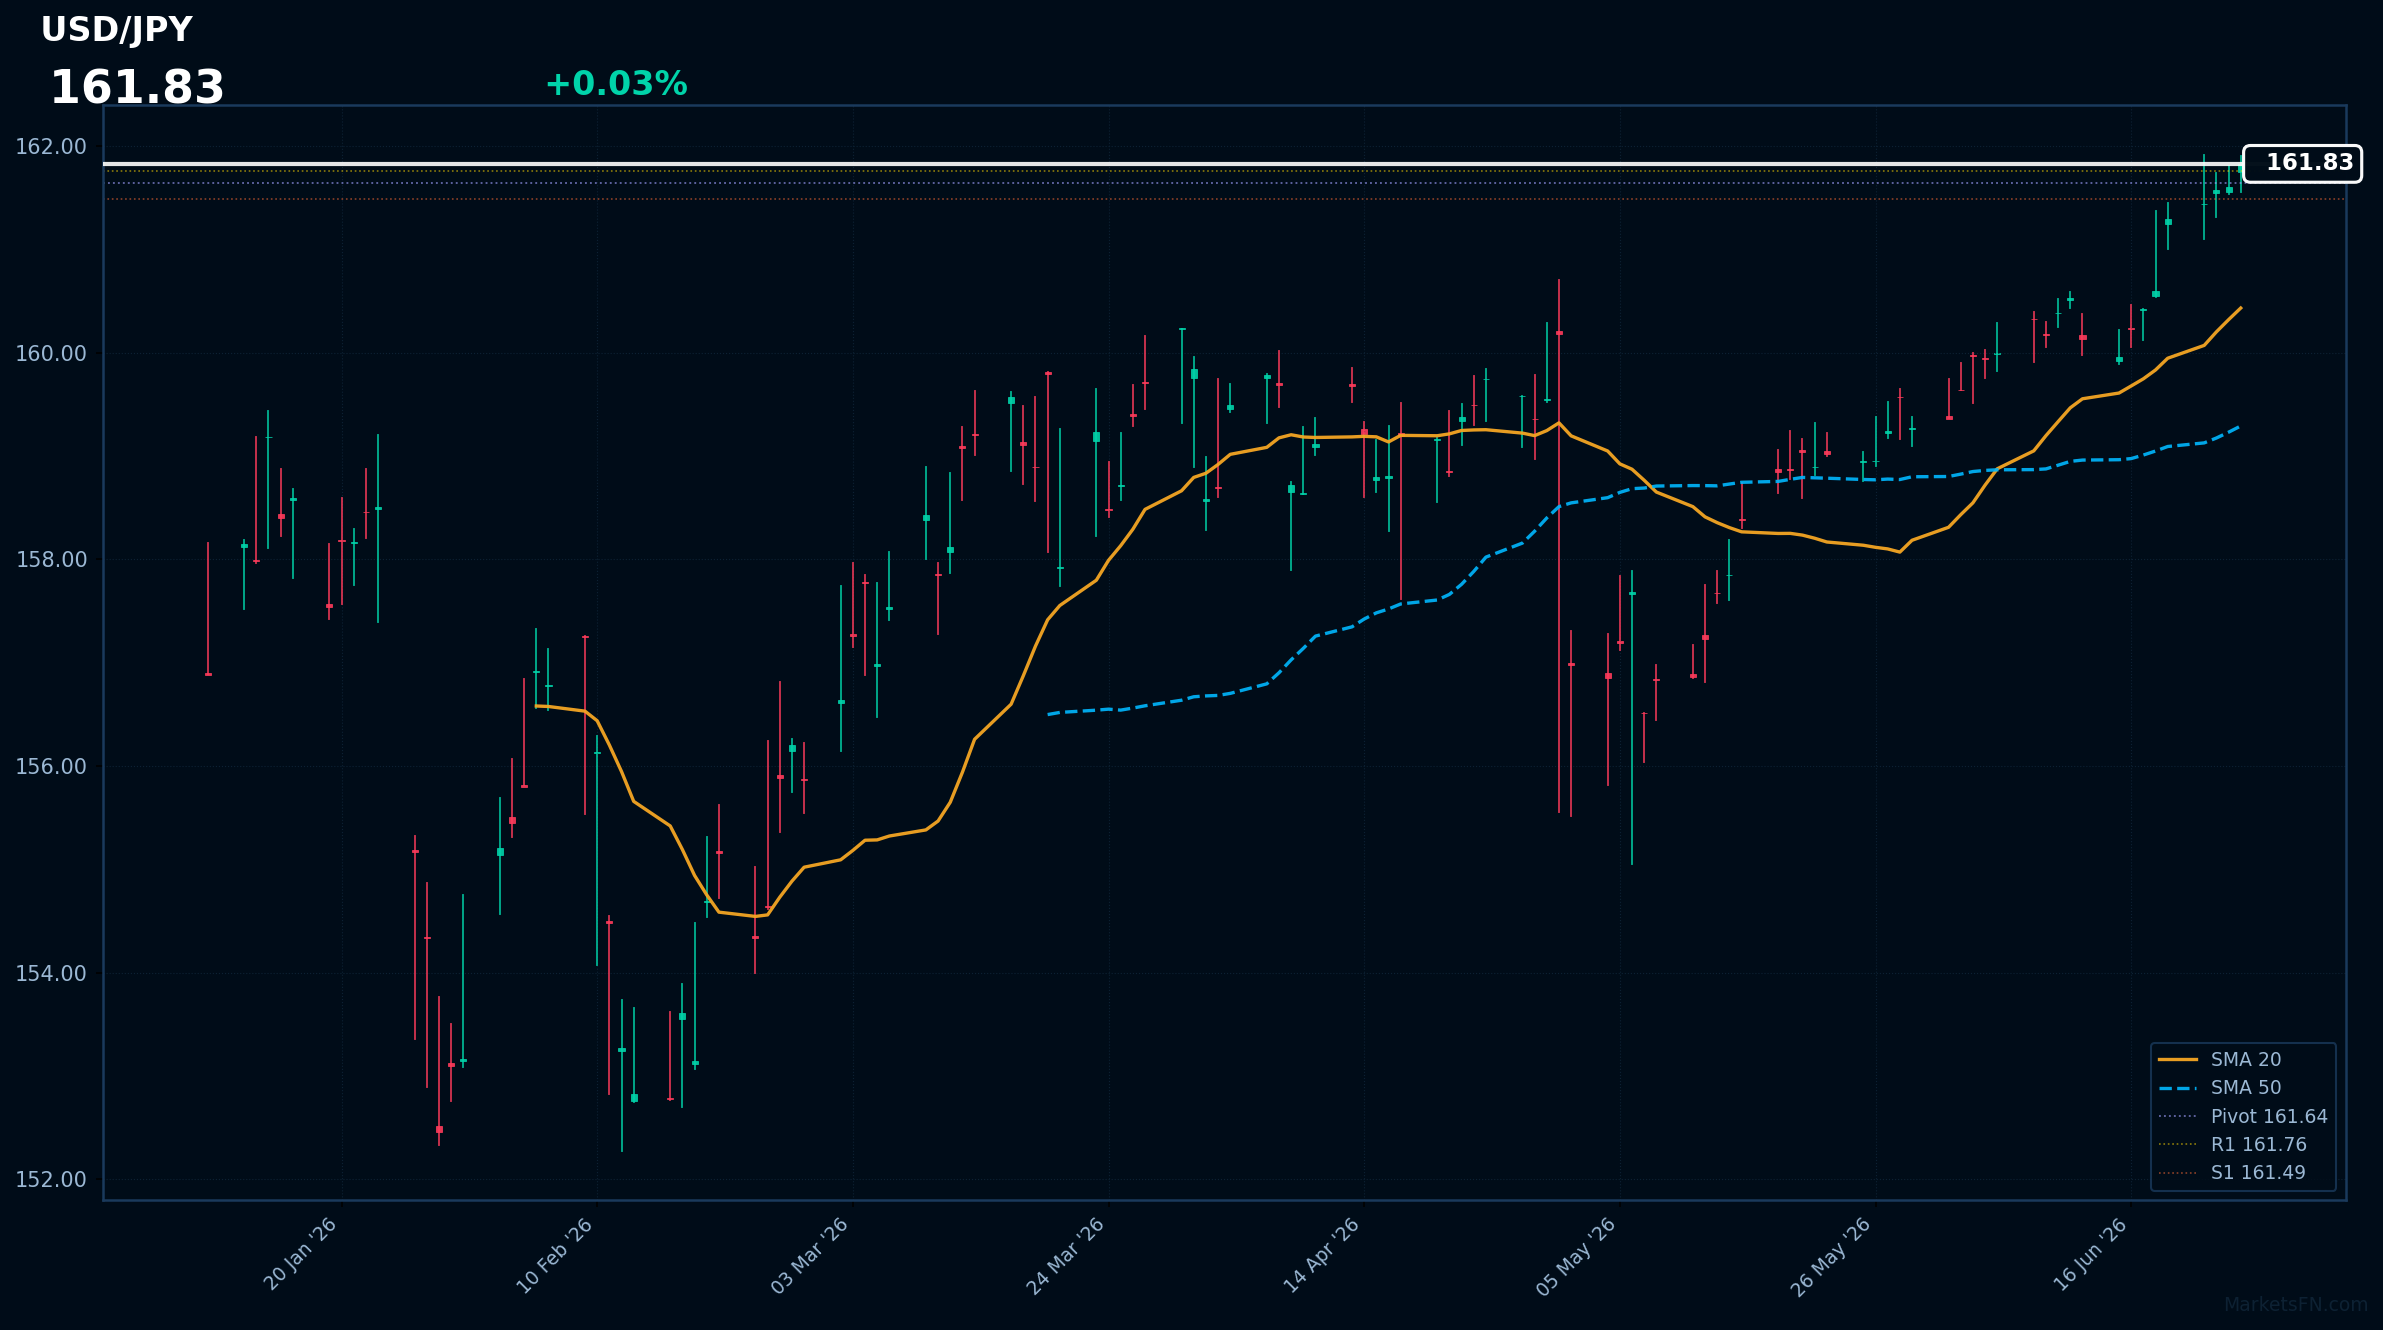The height and width of the screenshot is (1330, 2383).
Task: Click the large 161.83 price heading
Action: tap(137, 88)
